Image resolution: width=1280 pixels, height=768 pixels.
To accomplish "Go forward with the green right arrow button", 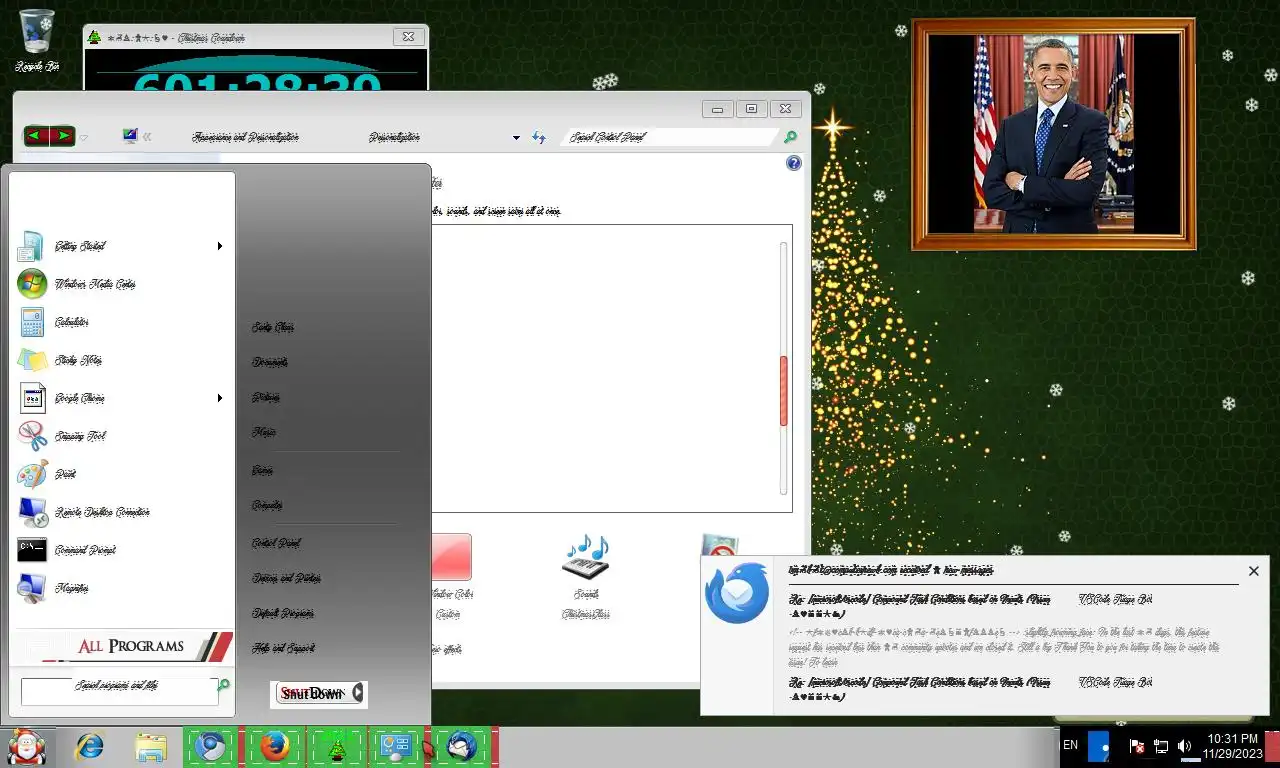I will pyautogui.click(x=62, y=136).
